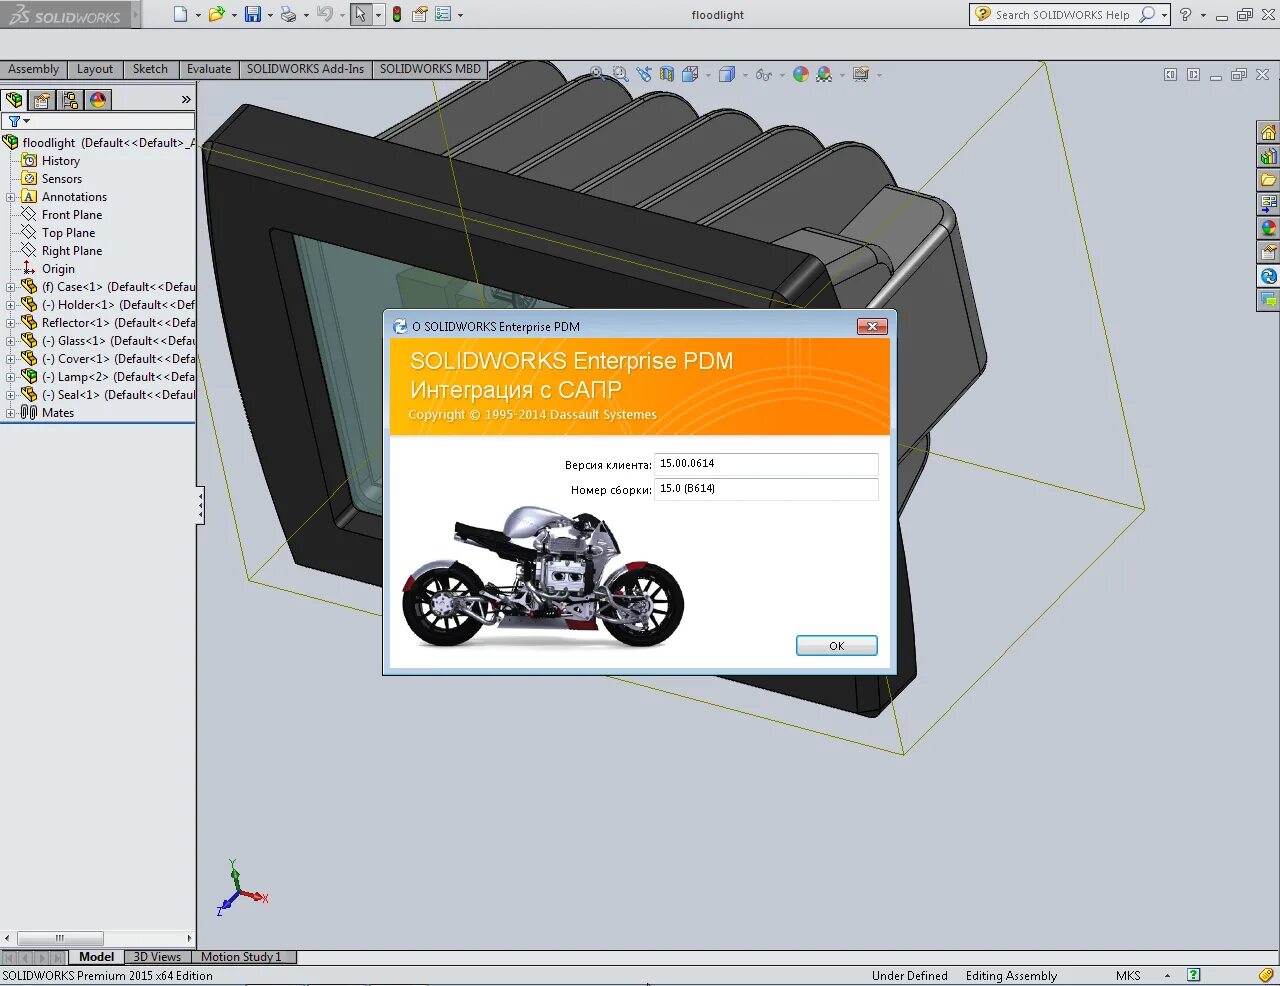Screen dimensions: 1280x986
Task: Click the client version field 15.00.0614
Action: tap(766, 464)
